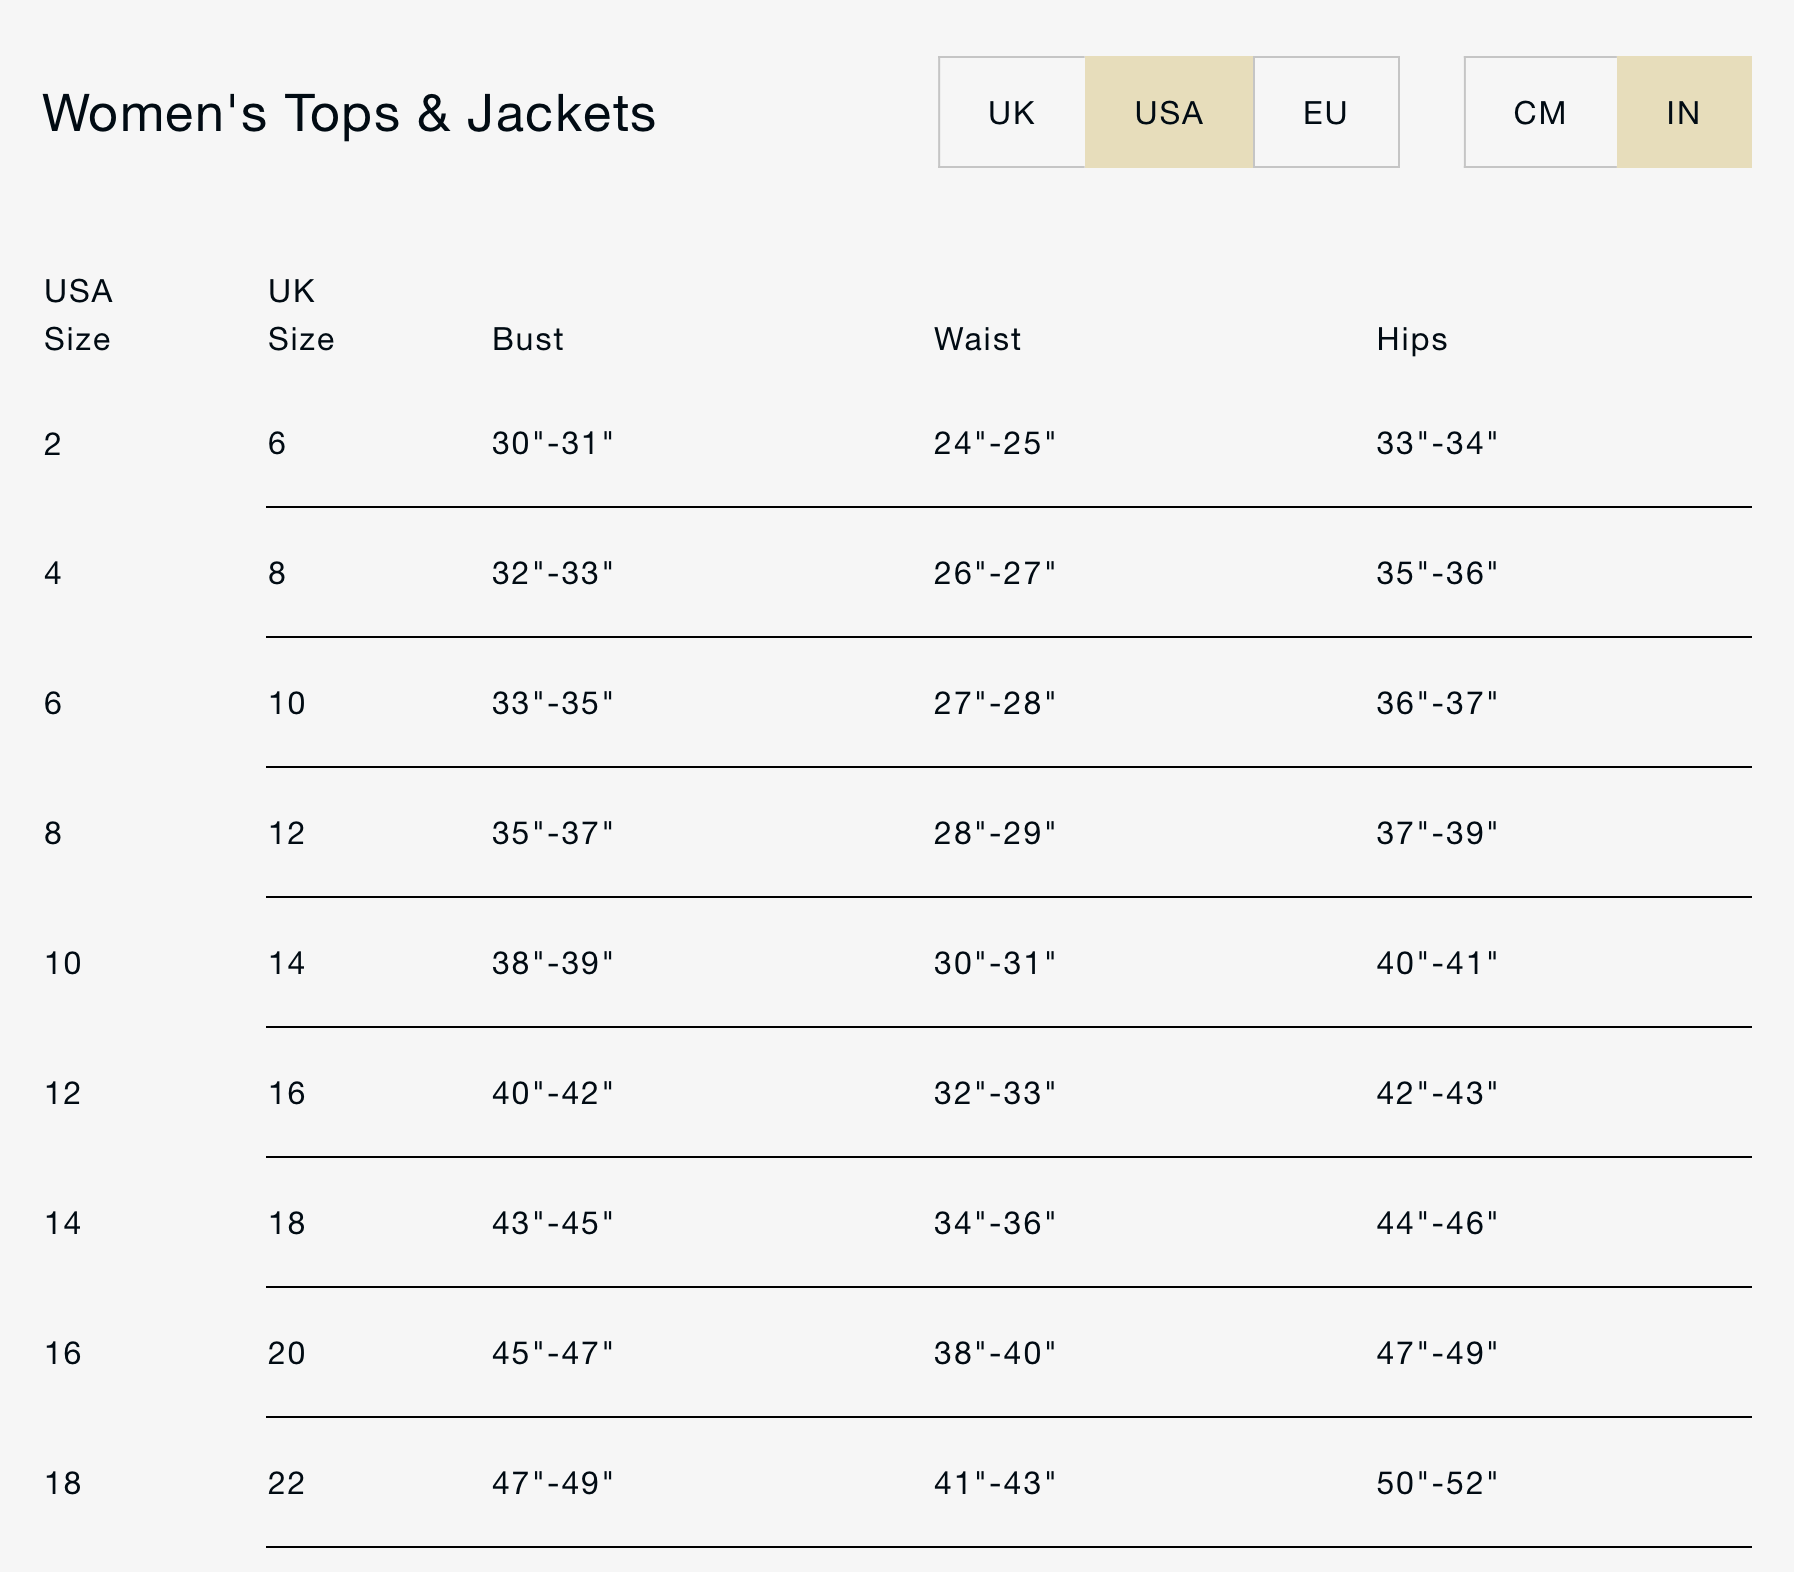Click bust value 43"-45" in size 14 row
The width and height of the screenshot is (1794, 1572).
click(x=552, y=1223)
